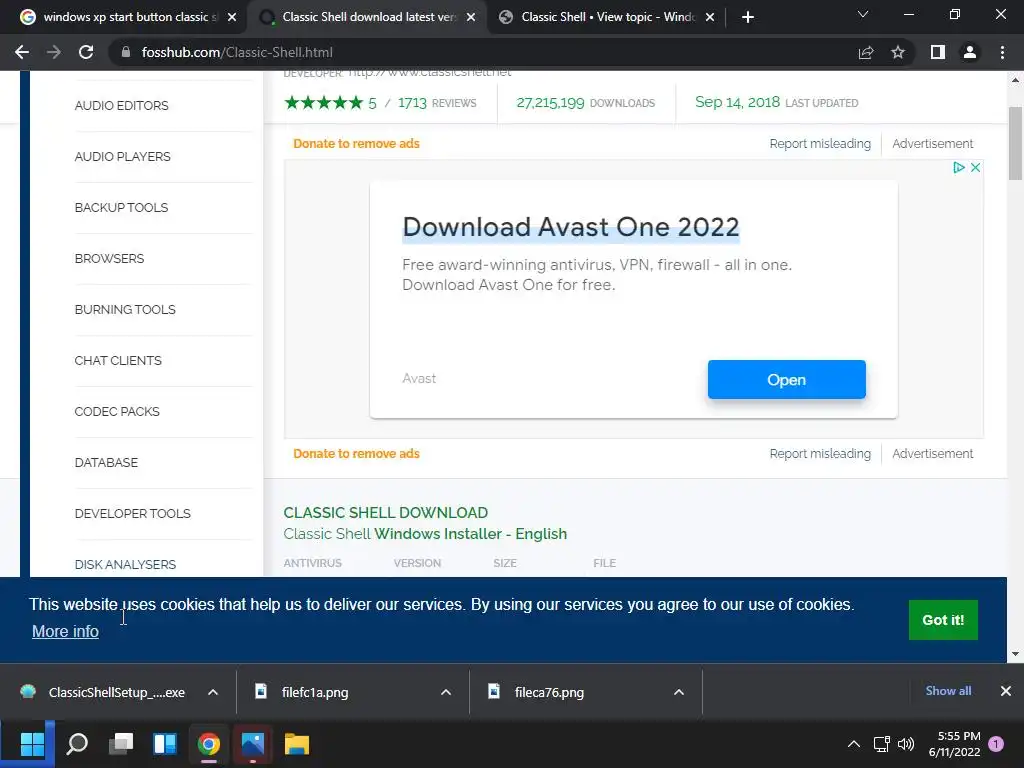Expand options for fileca76.png download

(x=679, y=692)
